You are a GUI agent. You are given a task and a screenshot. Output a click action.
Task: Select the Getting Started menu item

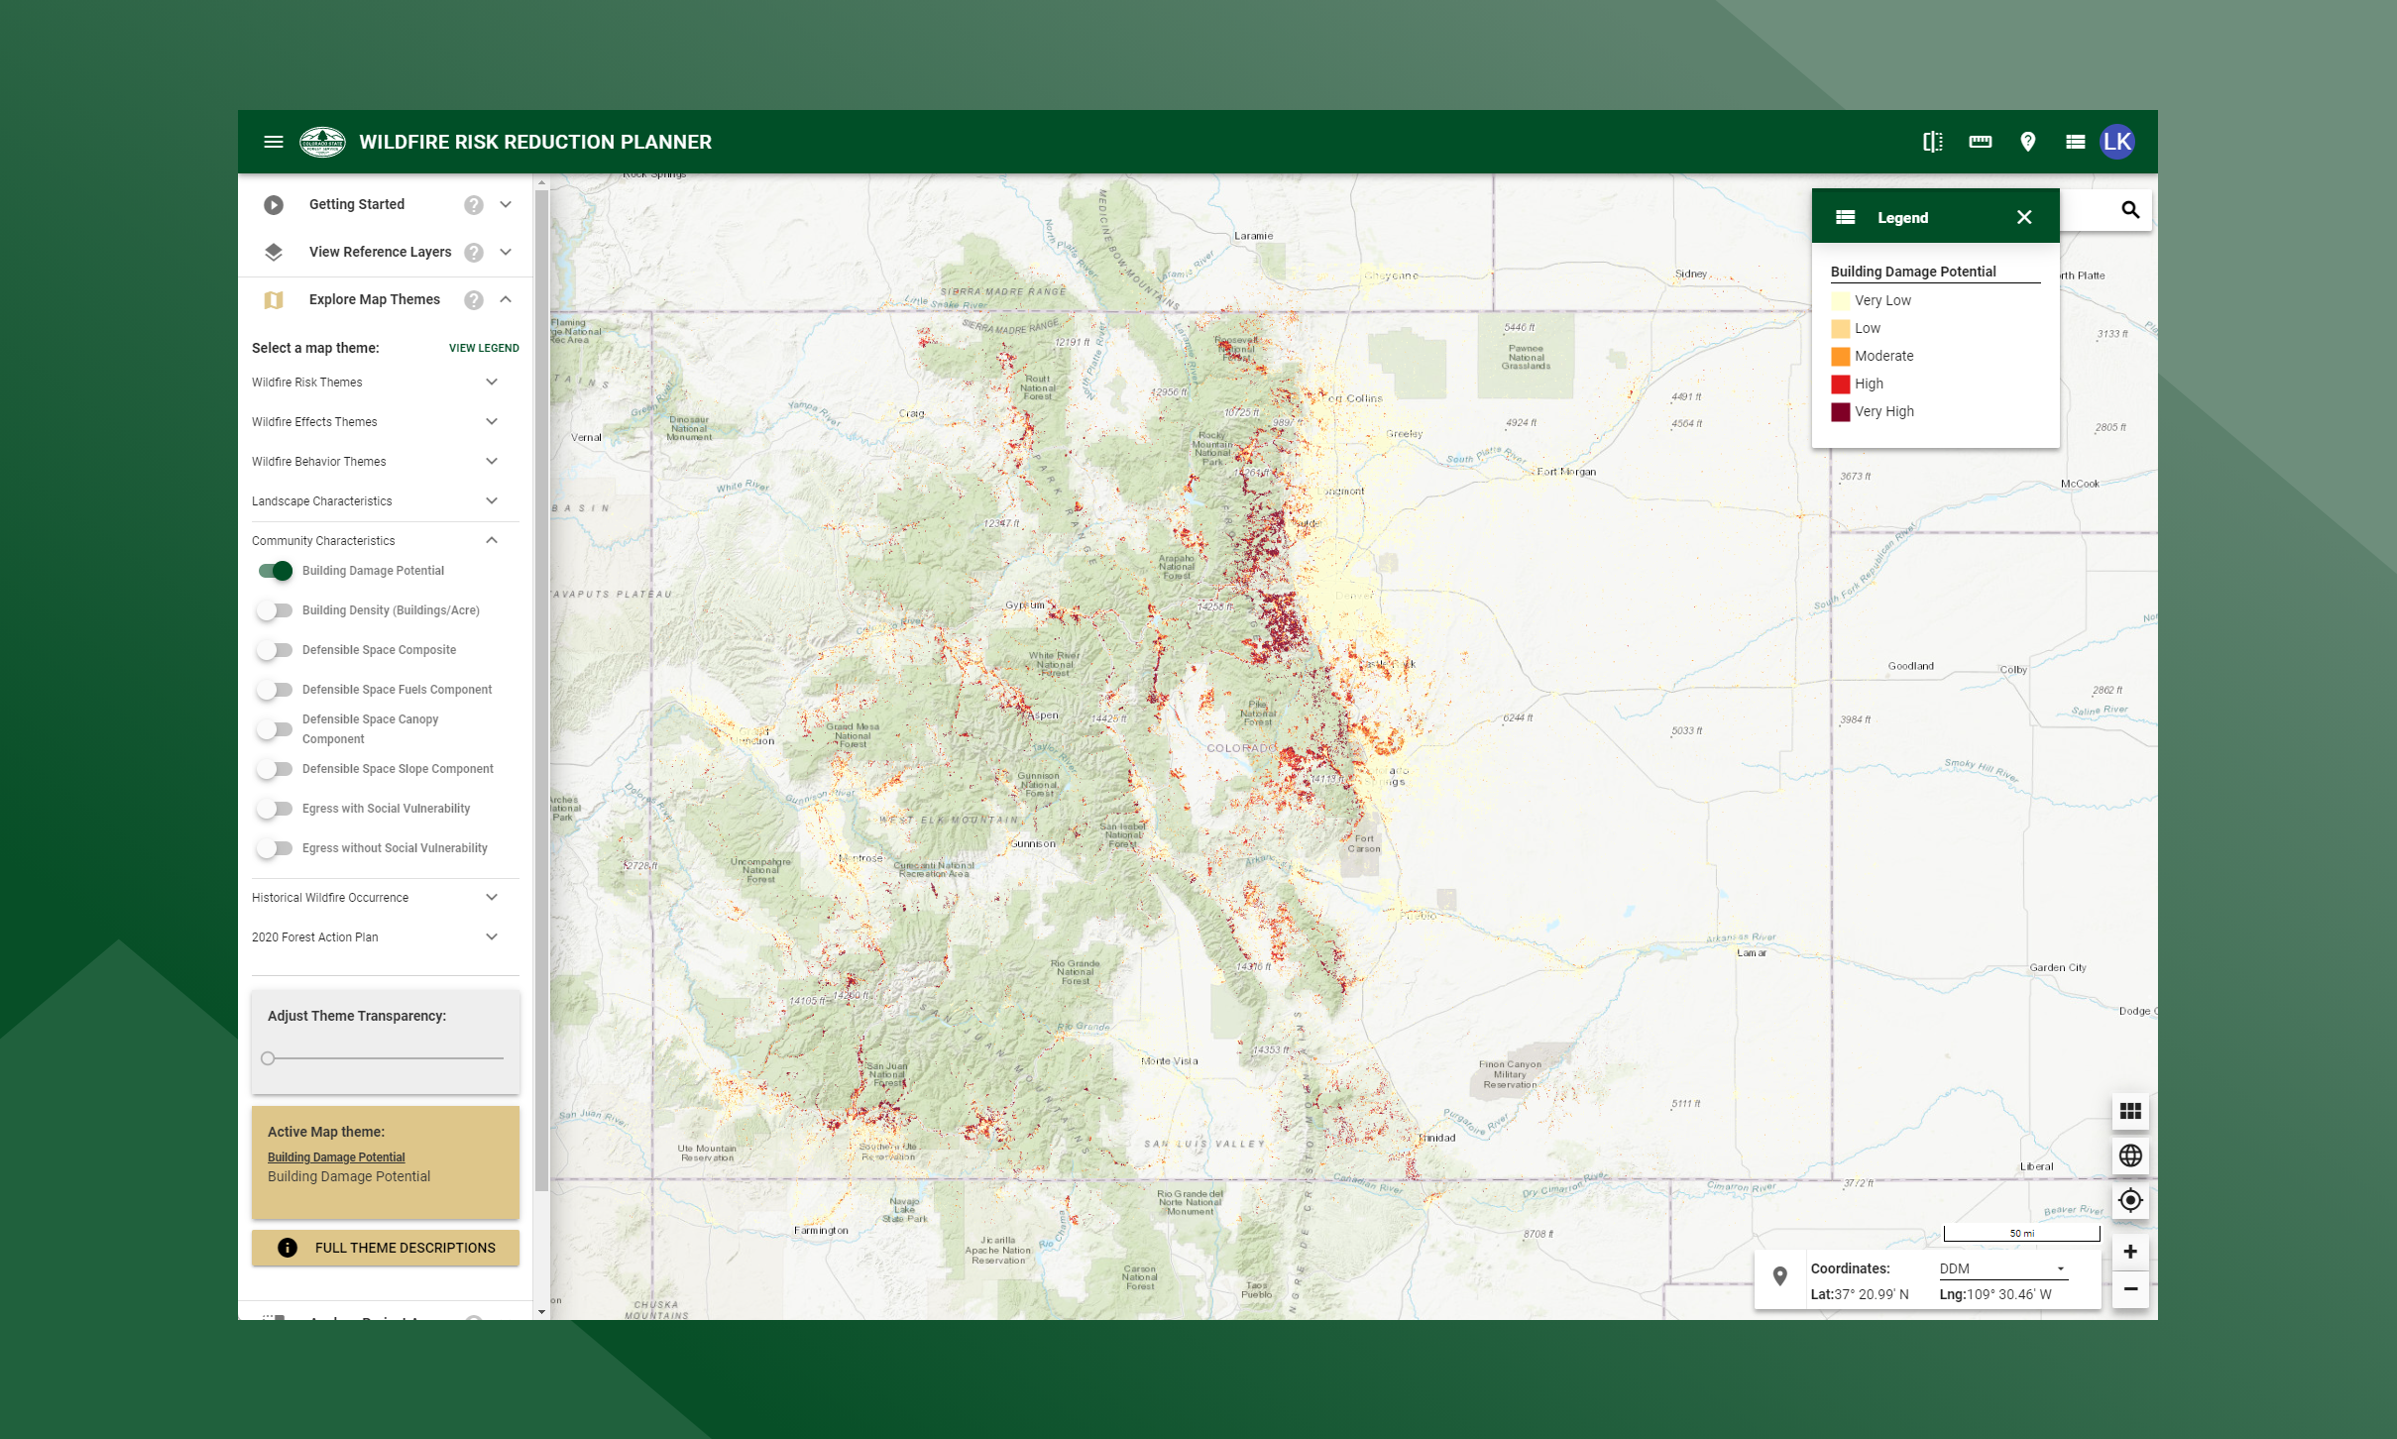357,205
